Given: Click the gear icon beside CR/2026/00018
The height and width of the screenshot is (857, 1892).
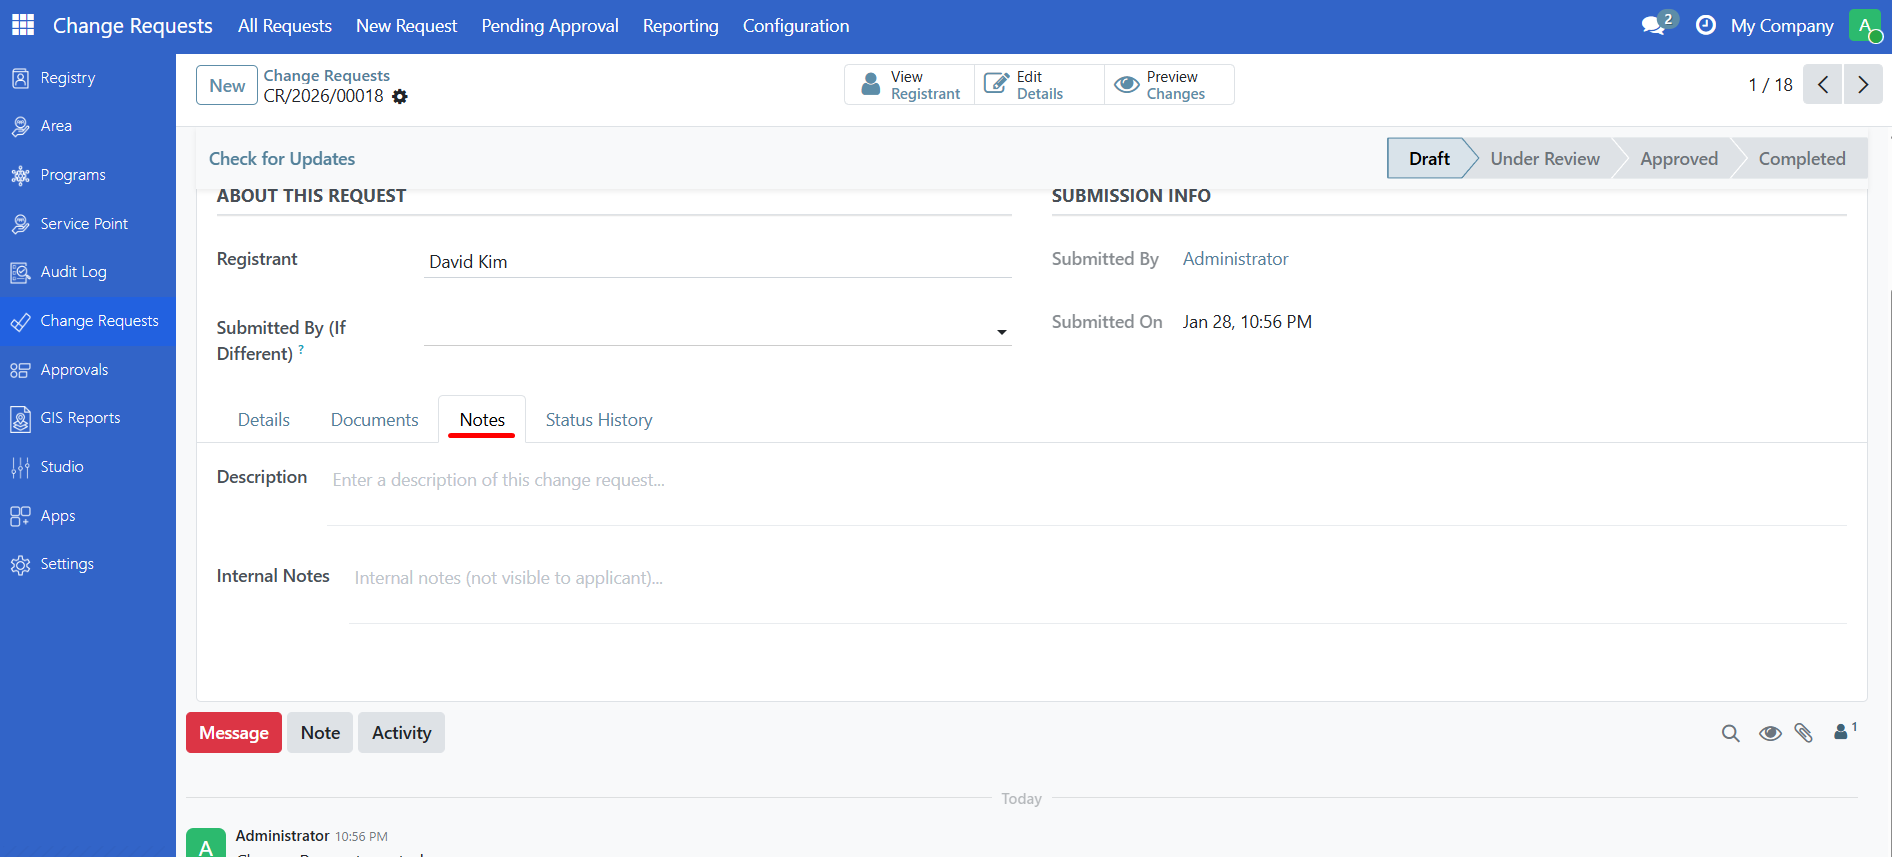Looking at the screenshot, I should (x=400, y=97).
